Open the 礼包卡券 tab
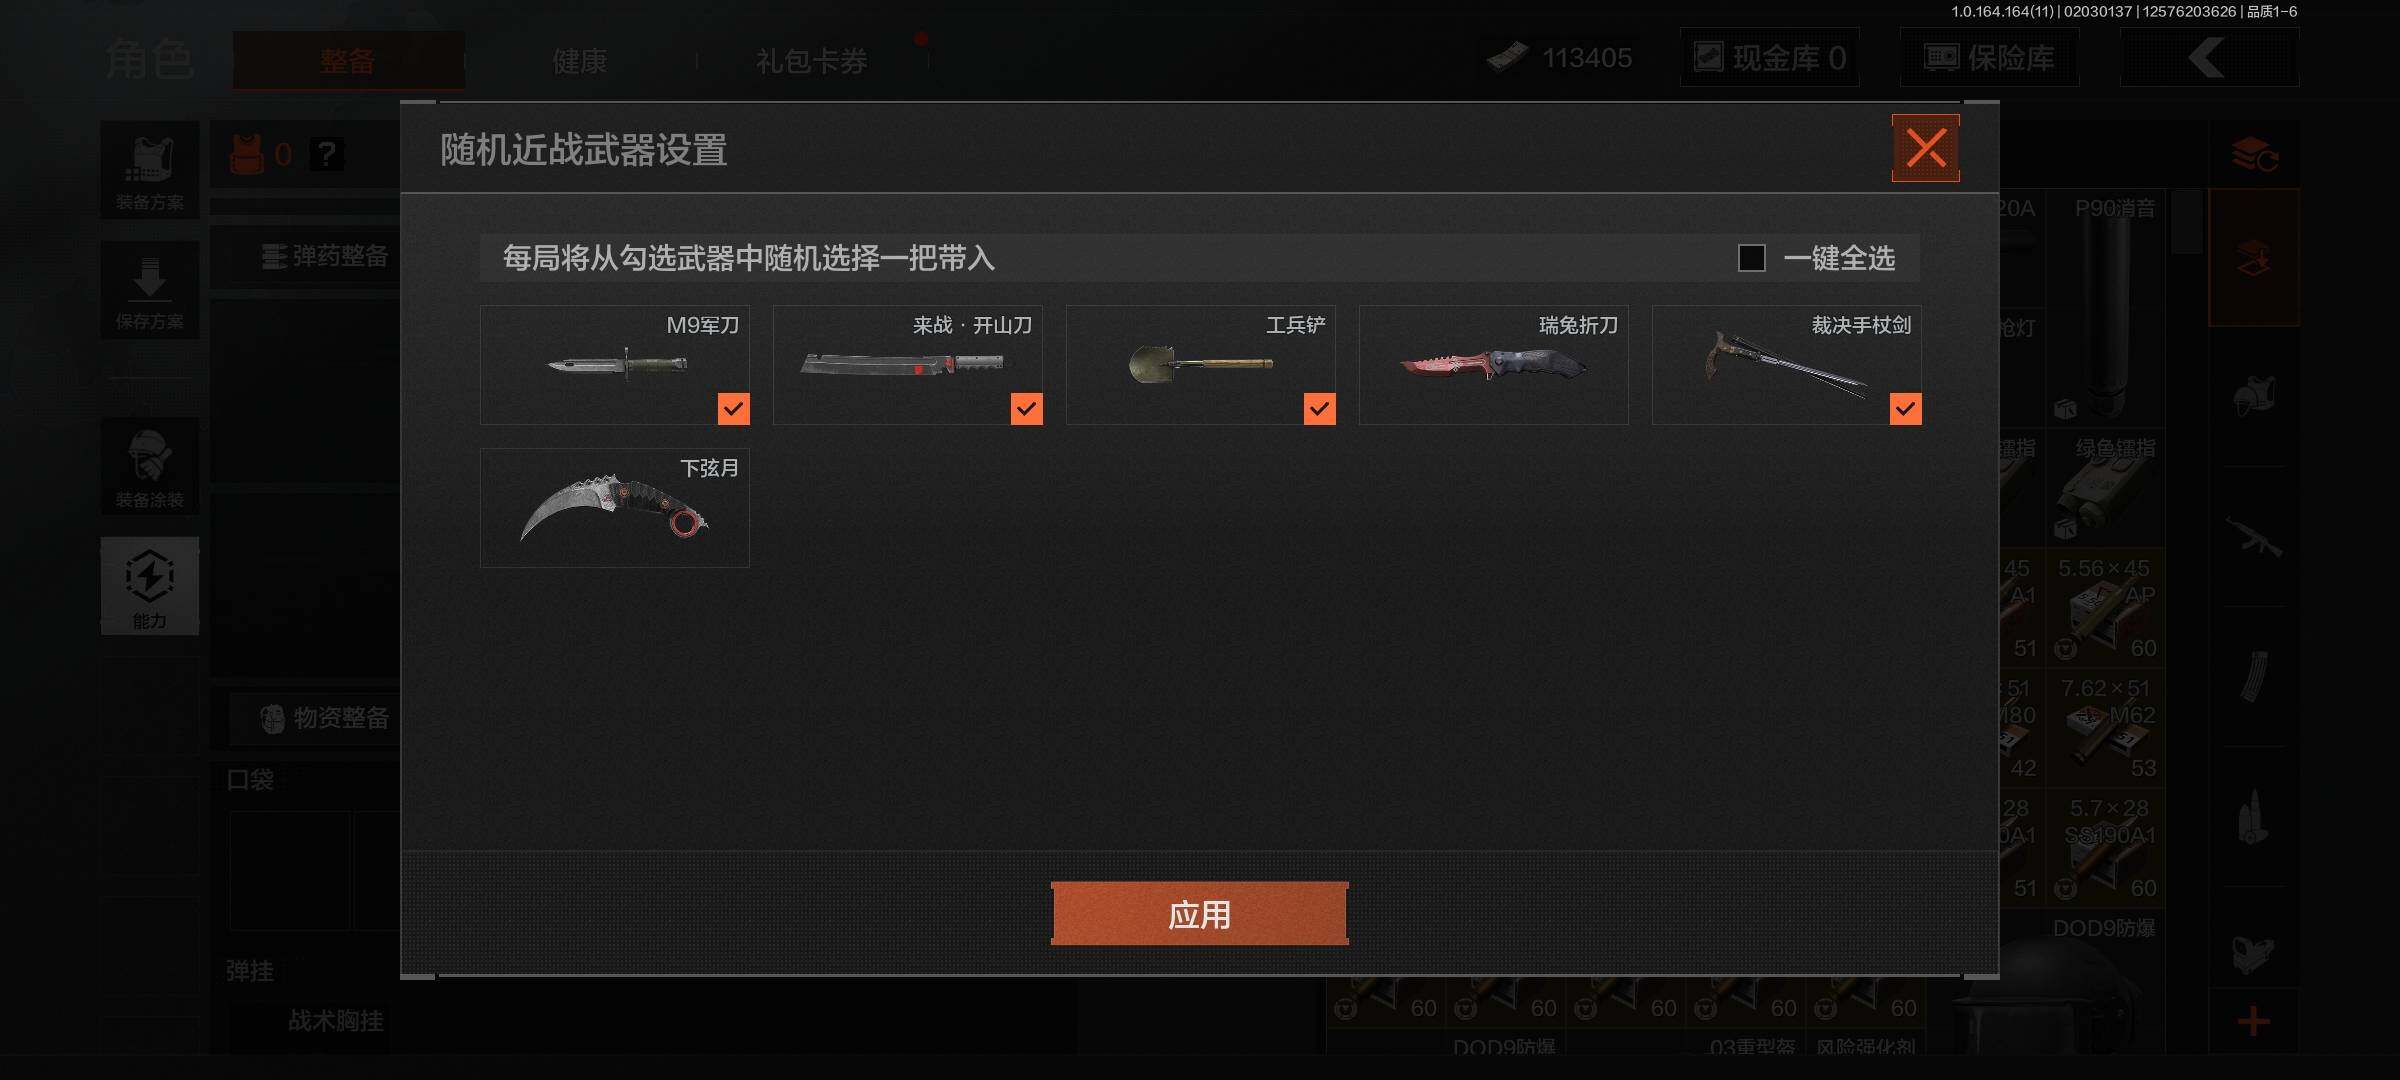Screen dimensions: 2400x1080 point(812,61)
